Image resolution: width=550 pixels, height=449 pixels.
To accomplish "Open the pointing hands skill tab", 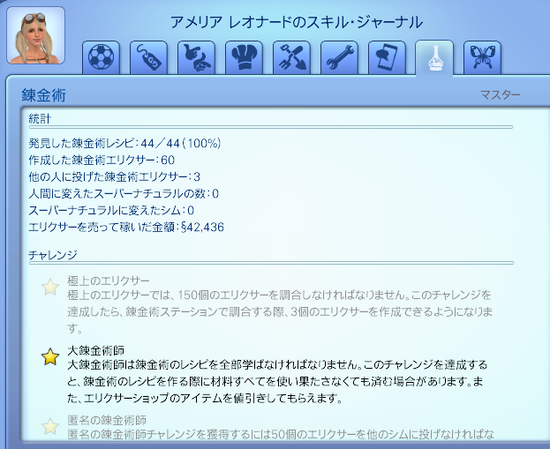I will tap(196, 58).
